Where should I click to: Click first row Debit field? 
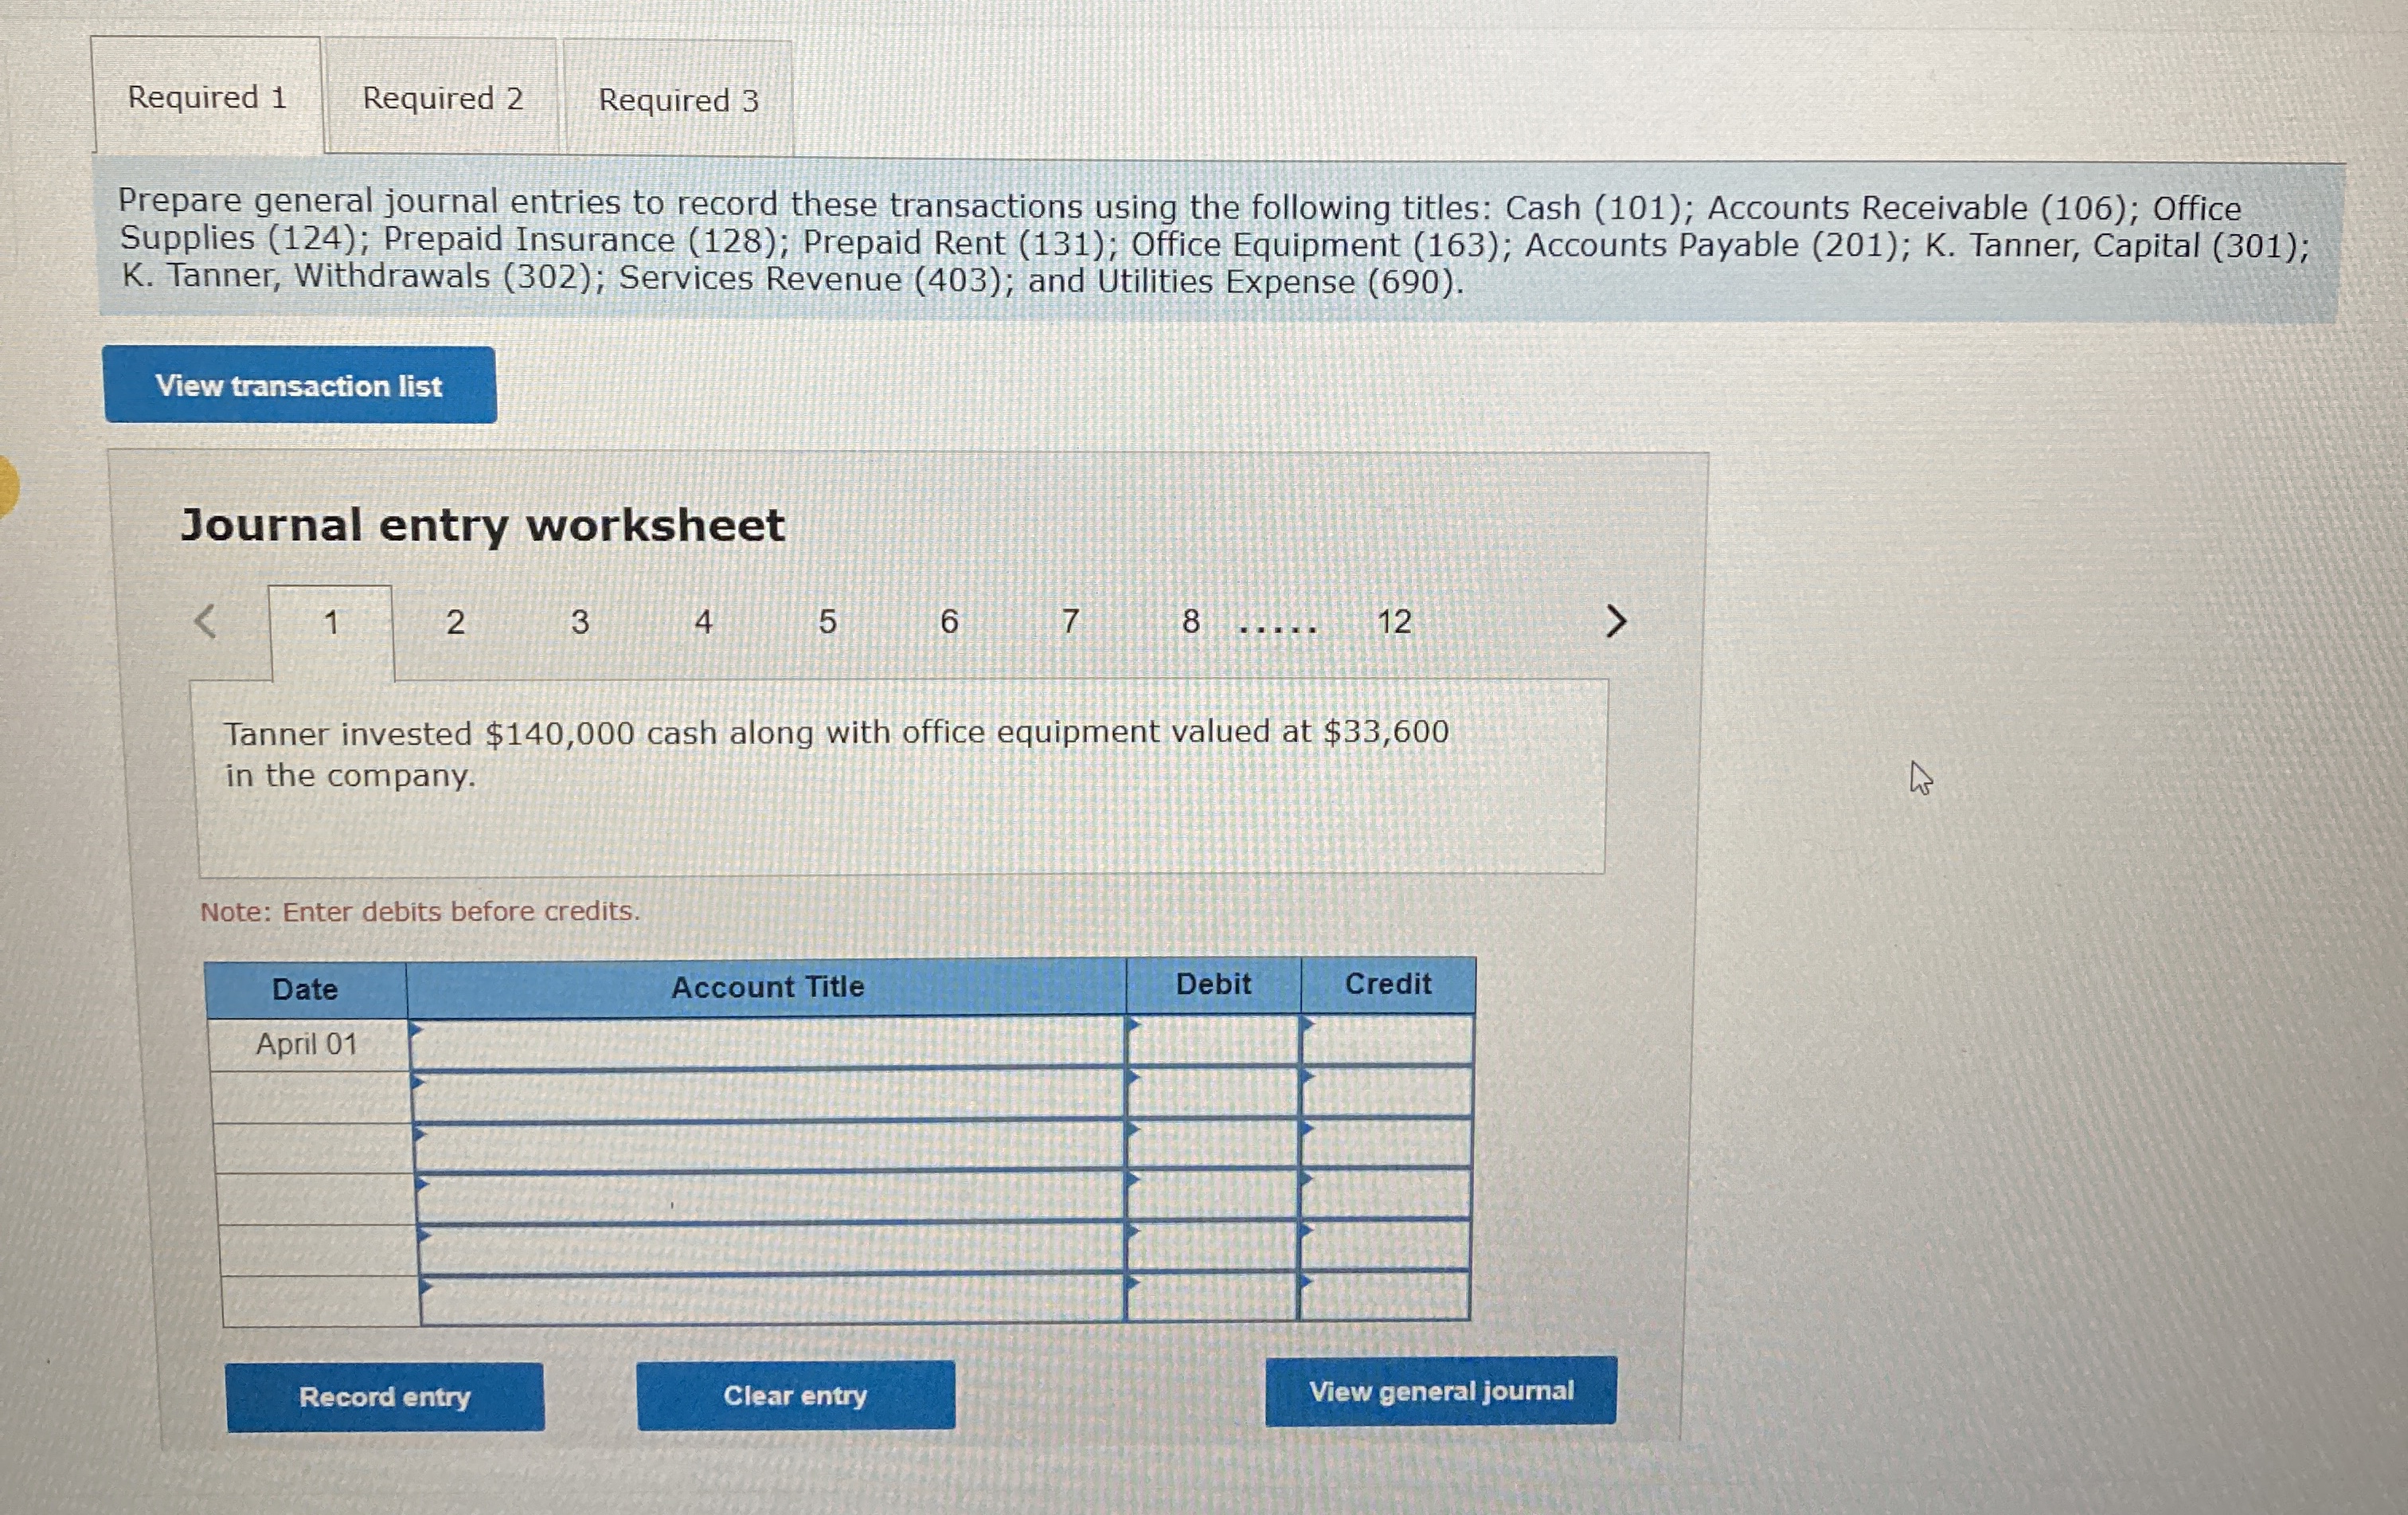pyautogui.click(x=1212, y=1041)
